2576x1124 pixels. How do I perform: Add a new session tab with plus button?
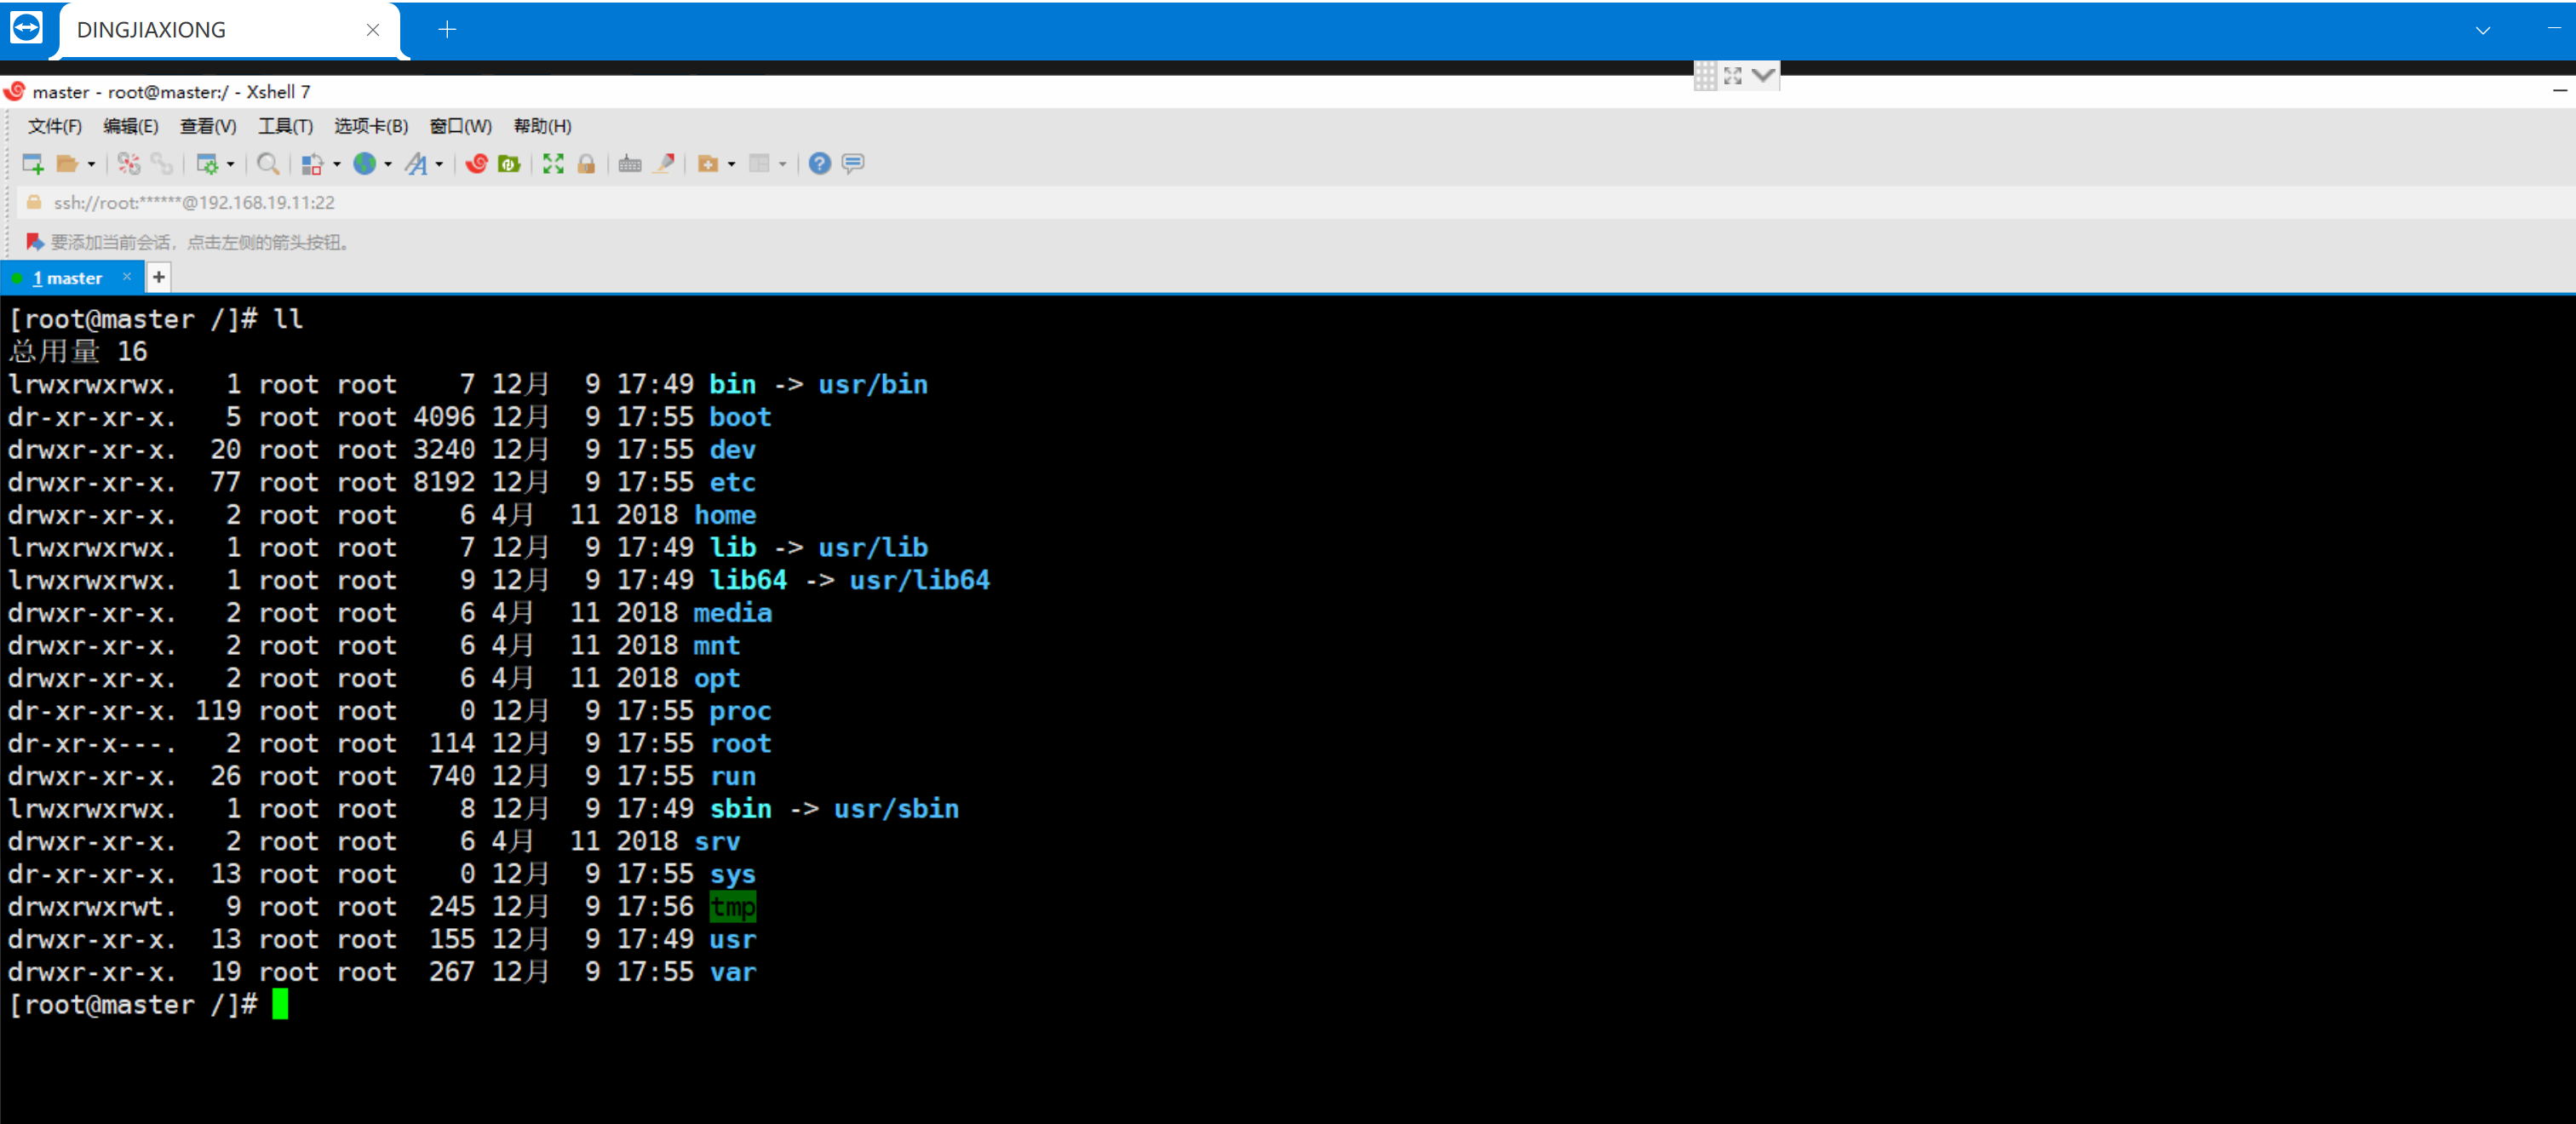point(158,277)
